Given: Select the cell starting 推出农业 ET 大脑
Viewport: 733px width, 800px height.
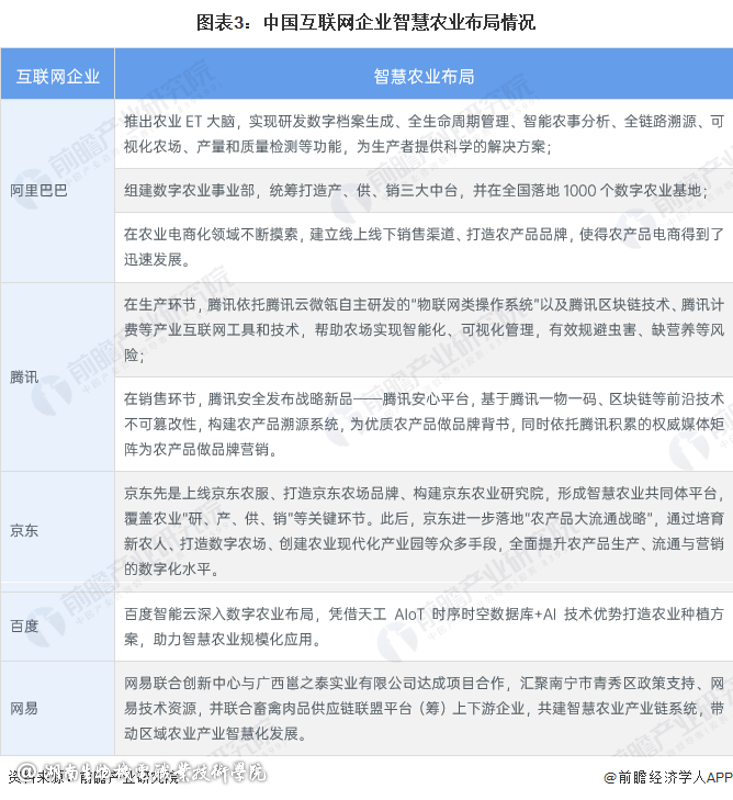Looking at the screenshot, I should coord(424,134).
